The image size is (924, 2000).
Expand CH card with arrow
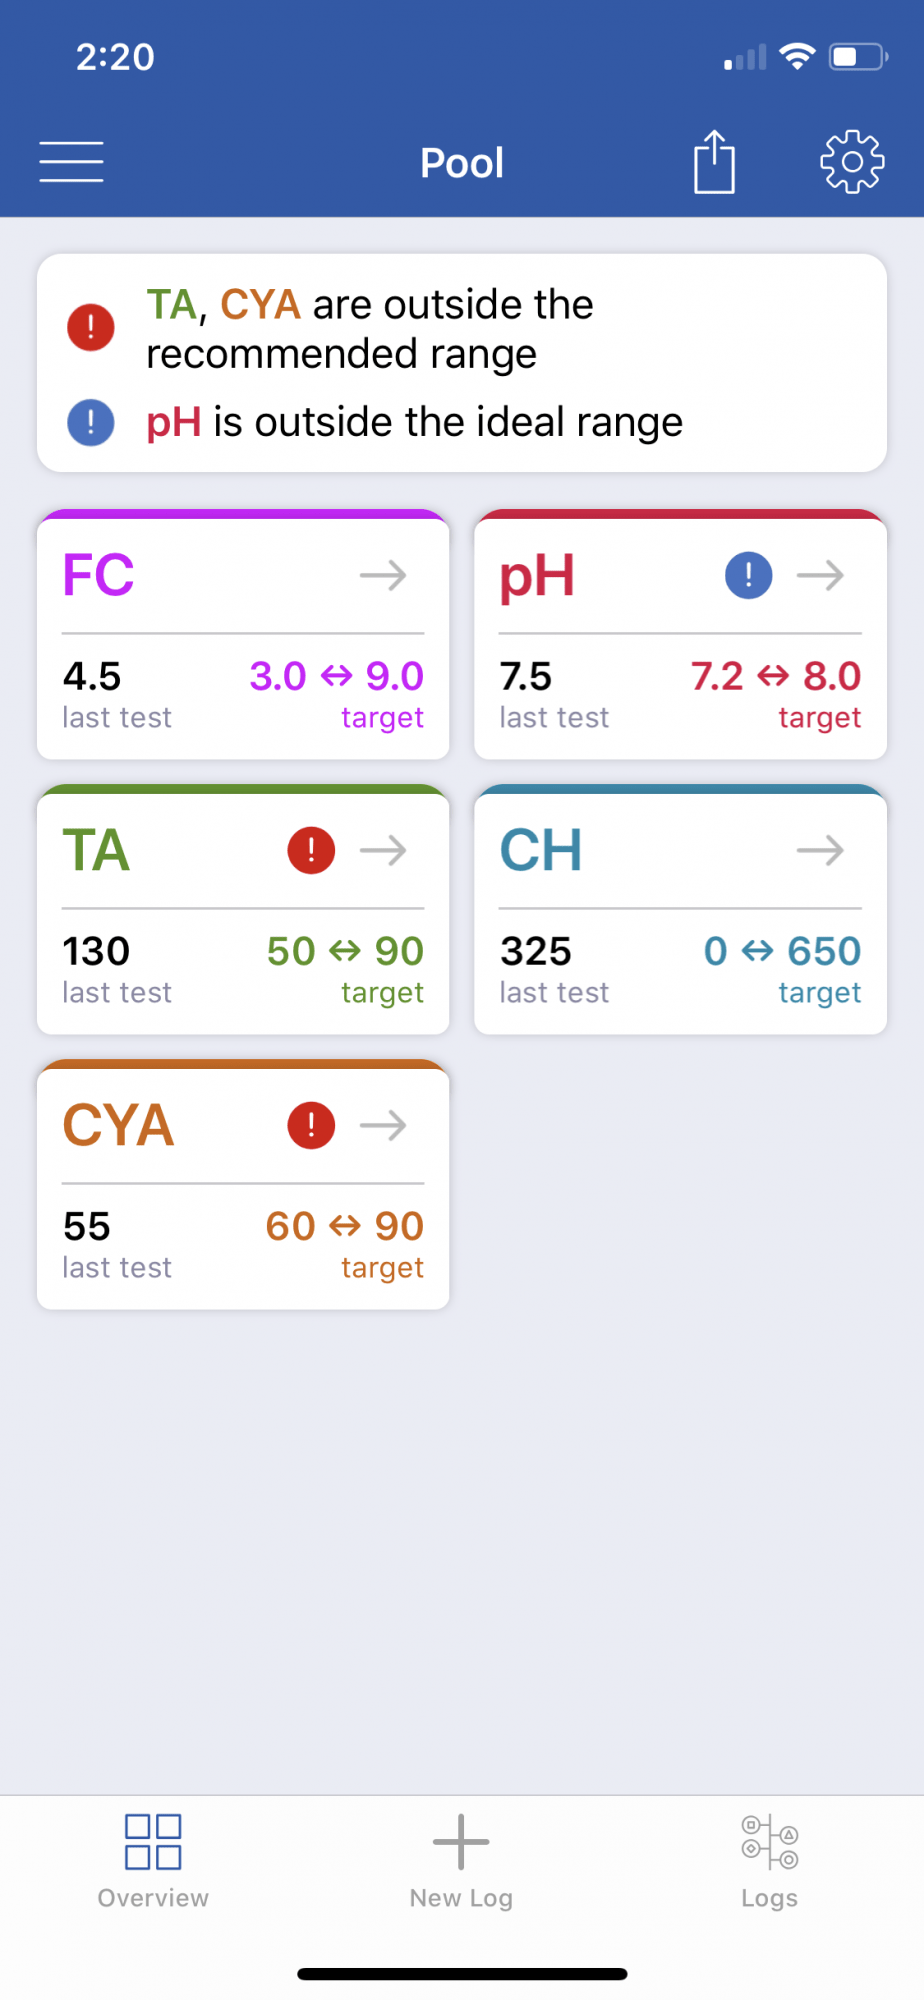tap(820, 851)
